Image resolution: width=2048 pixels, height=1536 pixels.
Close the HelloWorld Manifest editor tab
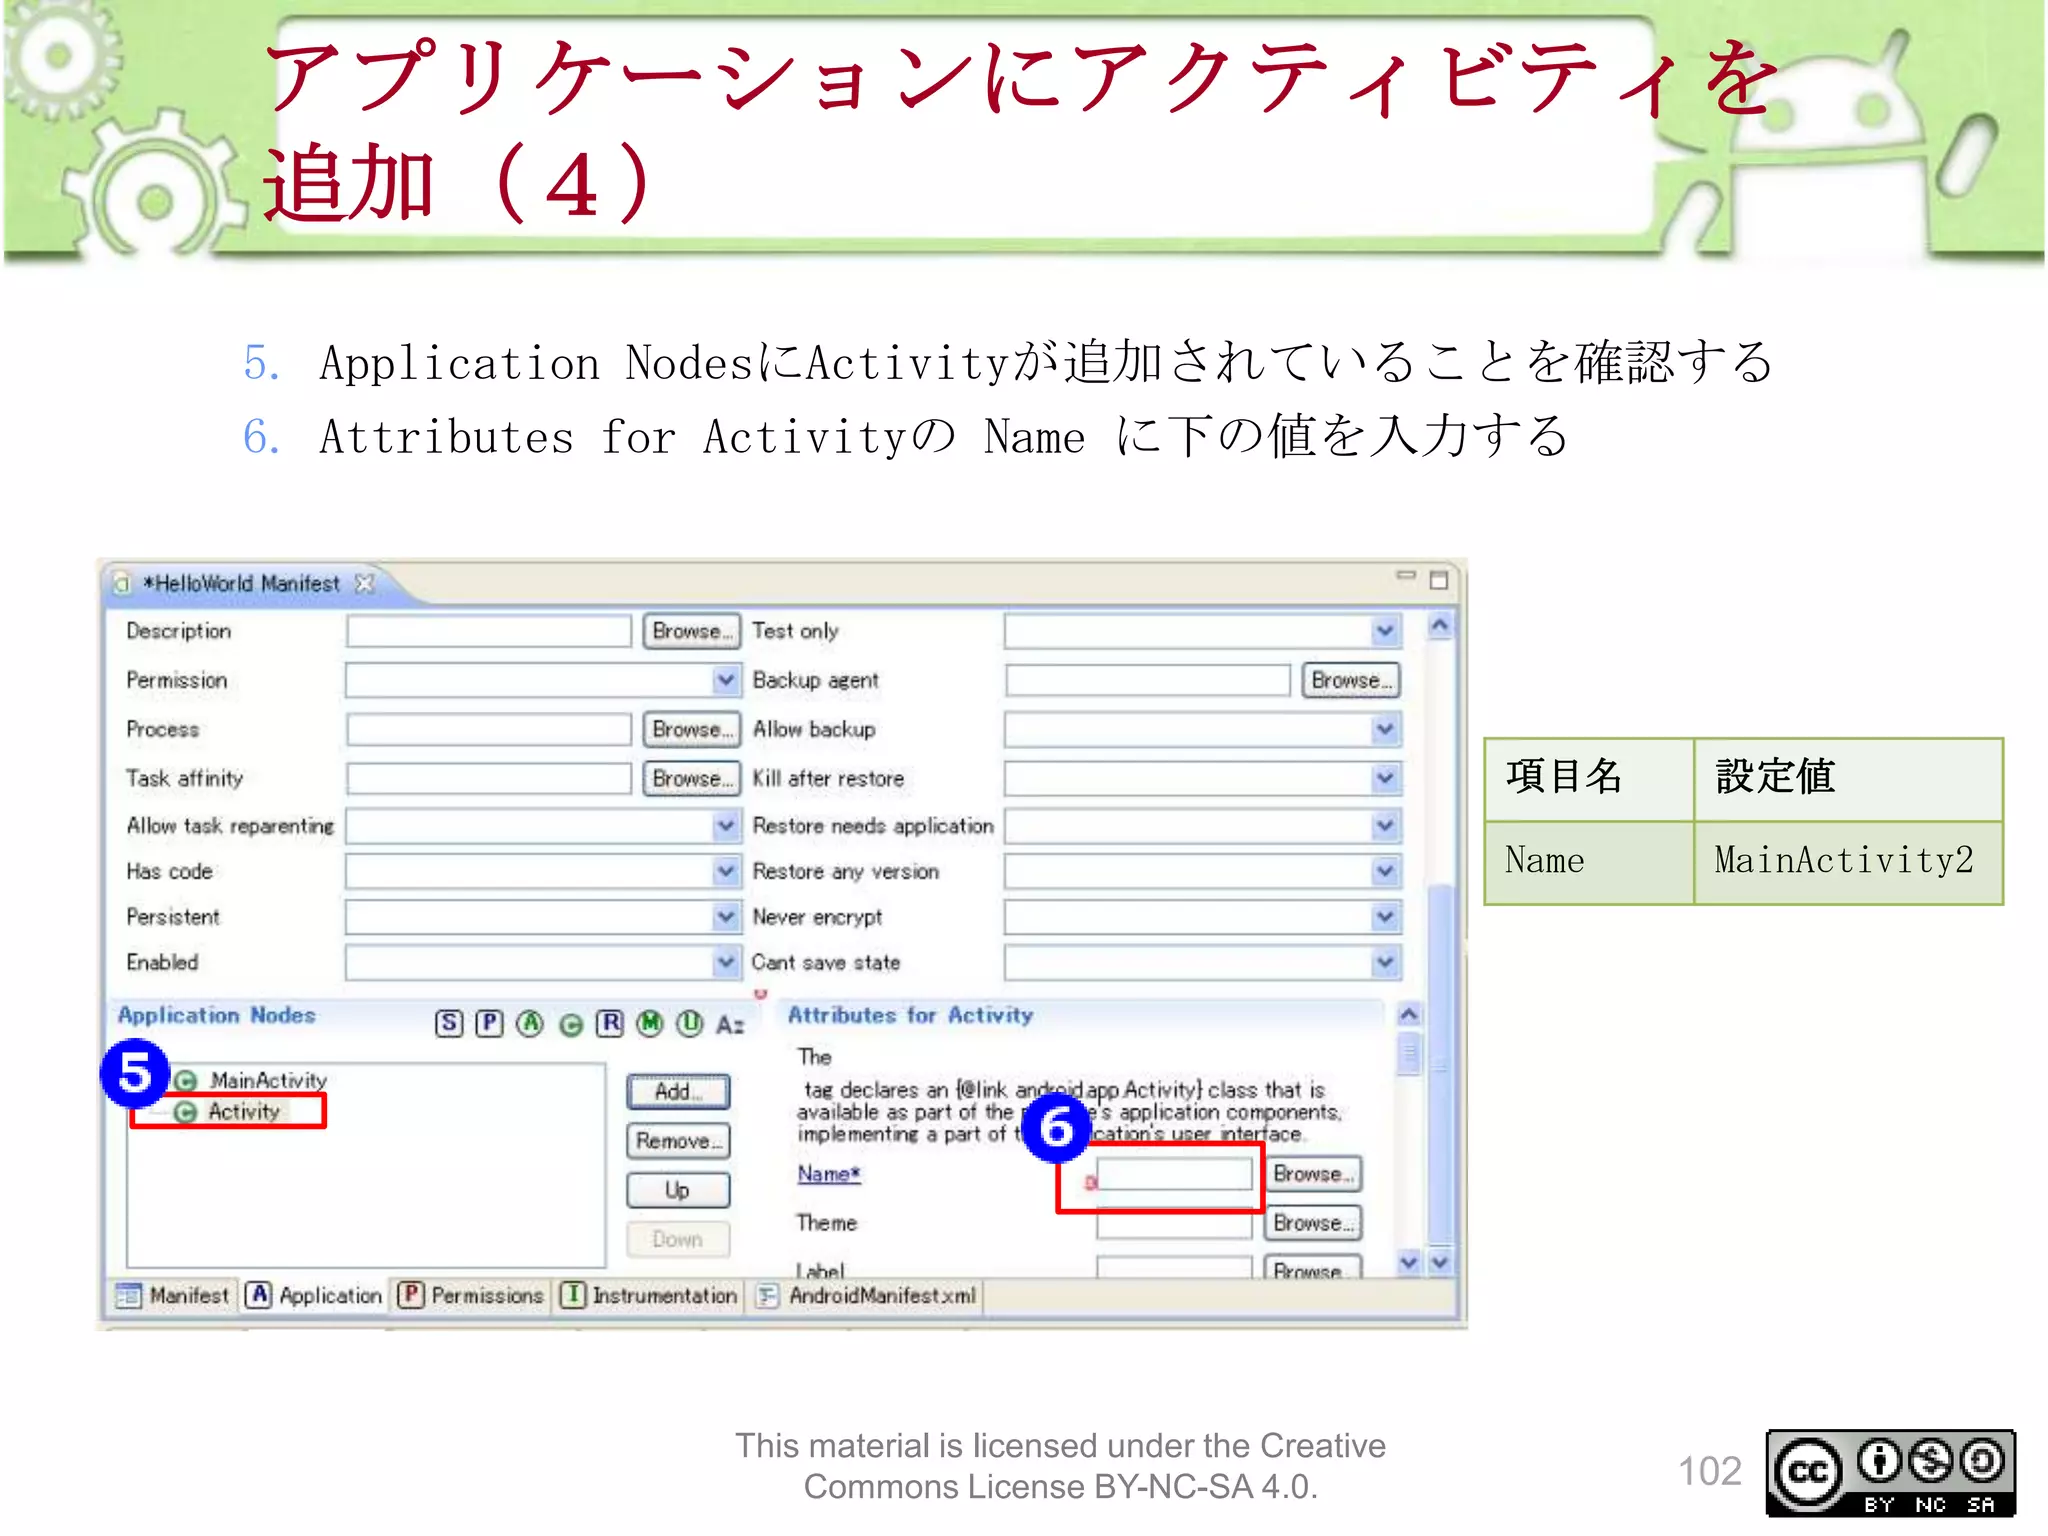[x=365, y=583]
